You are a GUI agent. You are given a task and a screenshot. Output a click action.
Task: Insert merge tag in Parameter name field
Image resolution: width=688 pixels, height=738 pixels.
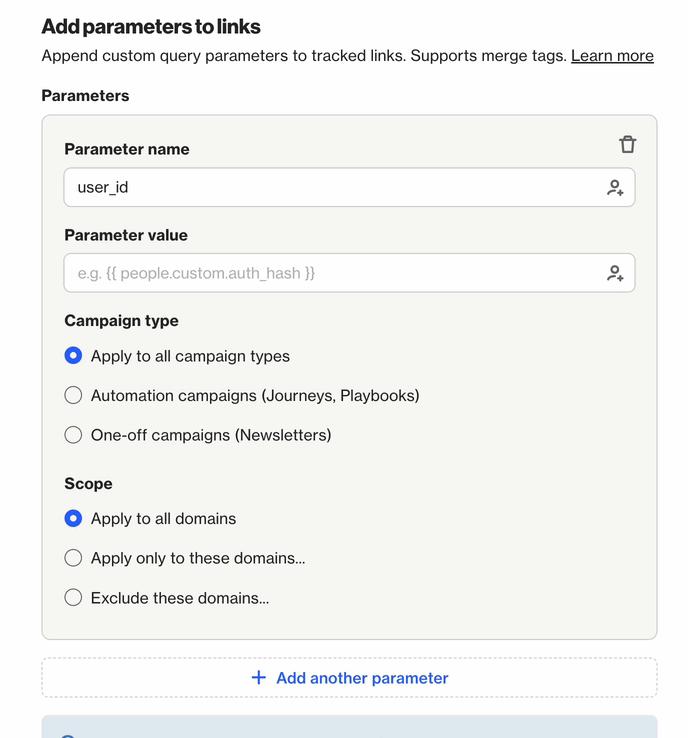615,188
